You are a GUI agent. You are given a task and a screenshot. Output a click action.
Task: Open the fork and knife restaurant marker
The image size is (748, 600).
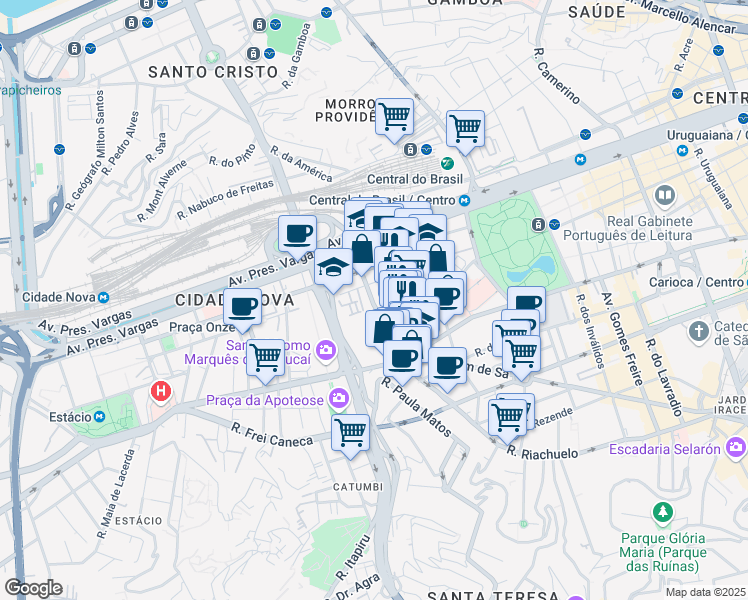pyautogui.click(x=406, y=291)
